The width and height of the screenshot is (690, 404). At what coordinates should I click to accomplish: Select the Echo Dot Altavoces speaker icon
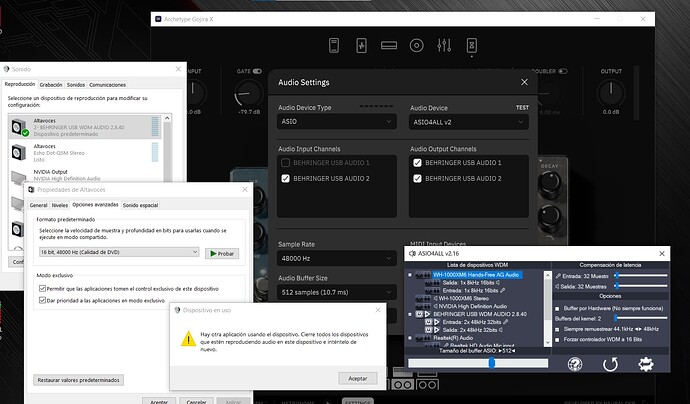coord(18,153)
